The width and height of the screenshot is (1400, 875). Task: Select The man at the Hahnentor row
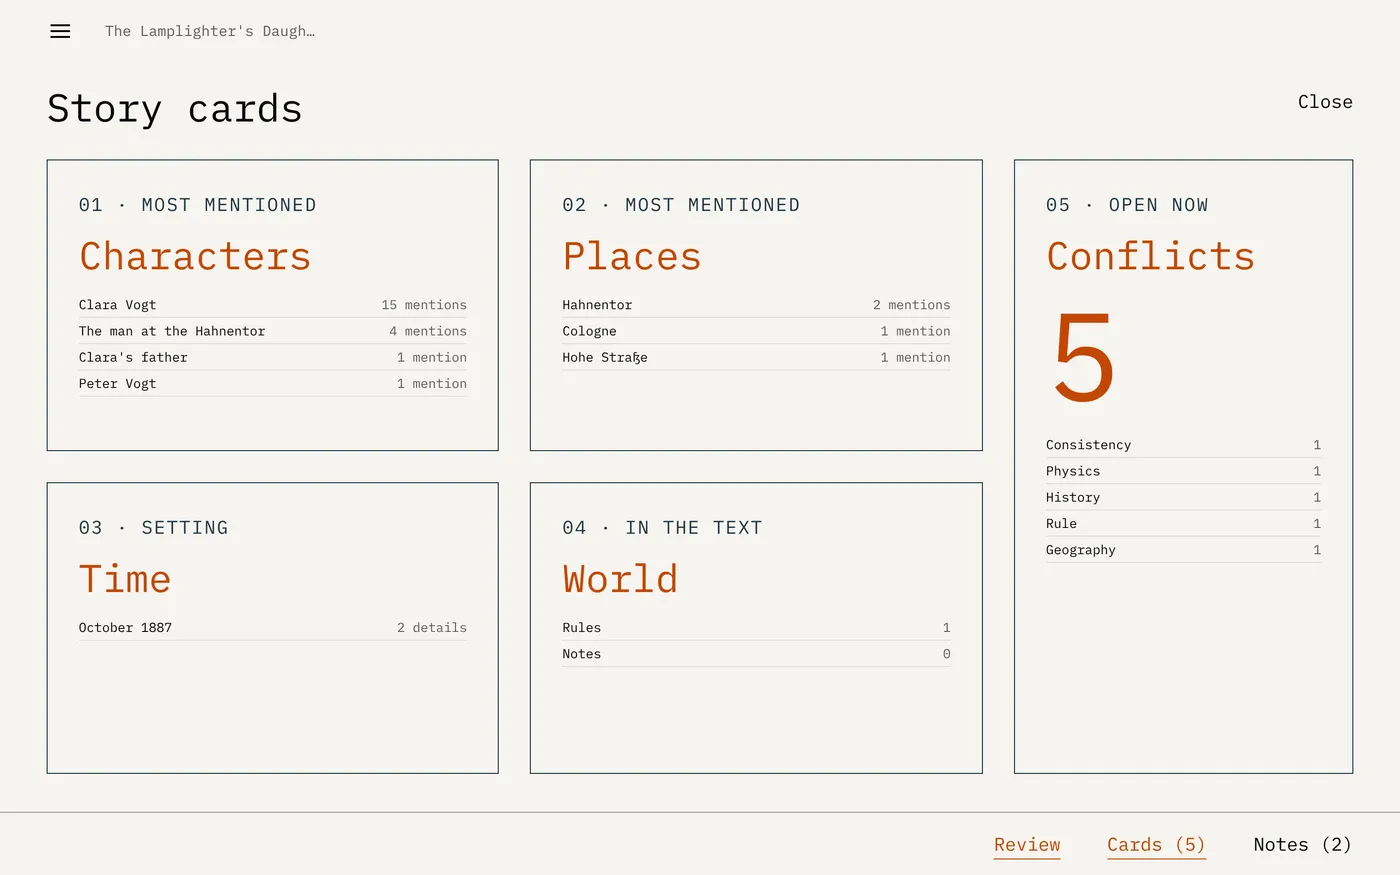pyautogui.click(x=273, y=331)
